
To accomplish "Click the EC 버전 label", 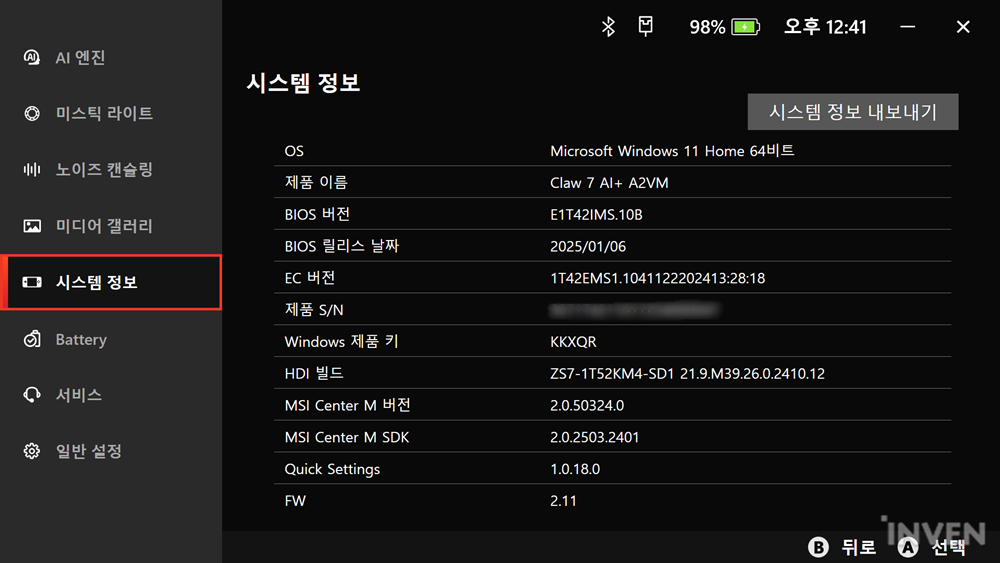I will click(x=310, y=278).
